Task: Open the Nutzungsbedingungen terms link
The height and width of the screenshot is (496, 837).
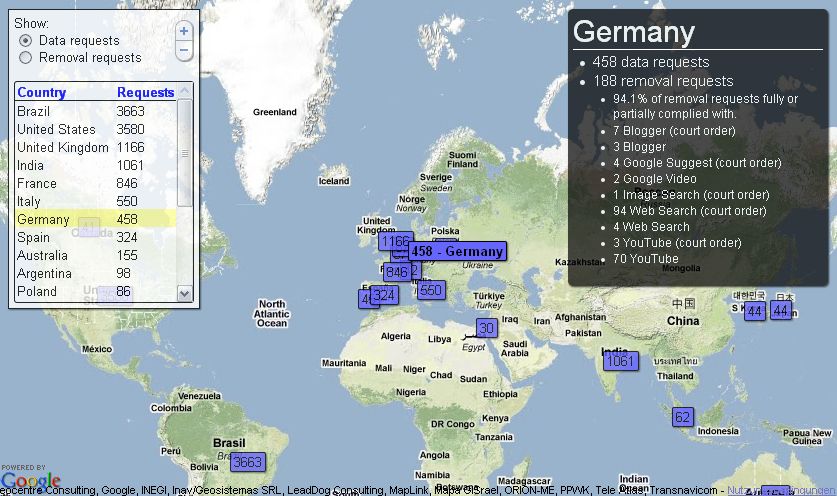Action: tap(781, 490)
